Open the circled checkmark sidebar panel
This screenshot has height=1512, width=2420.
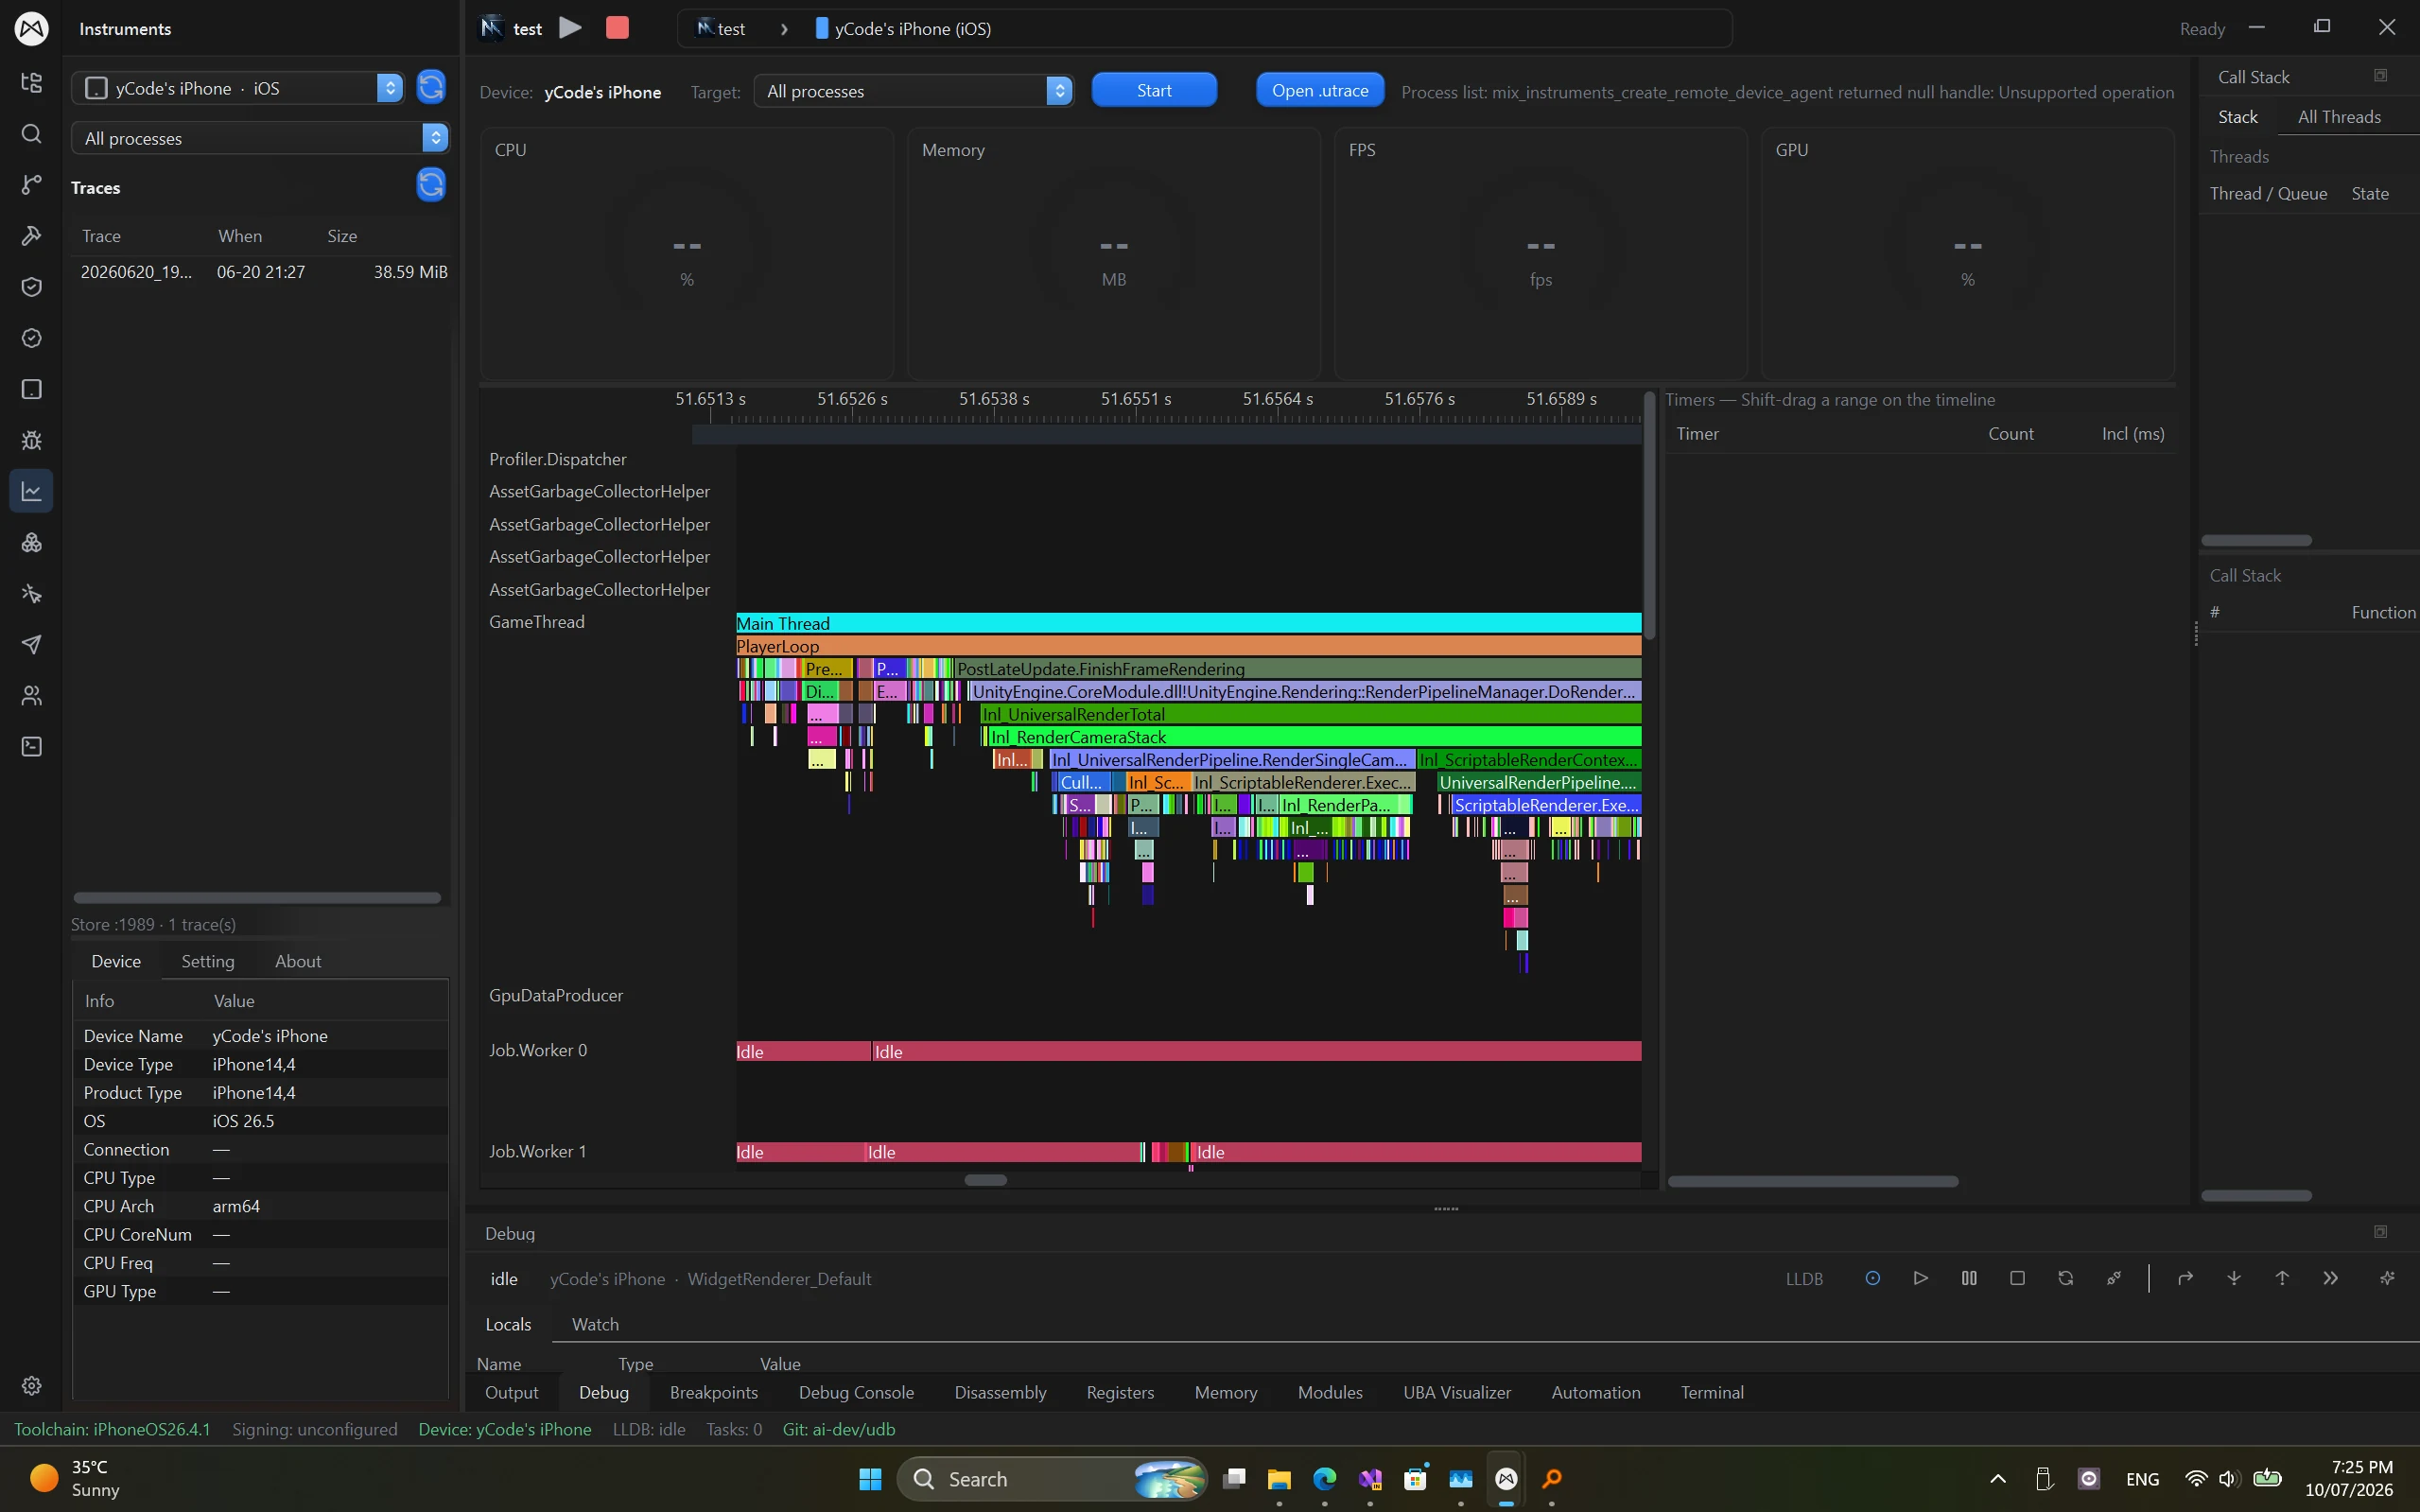pos(31,338)
